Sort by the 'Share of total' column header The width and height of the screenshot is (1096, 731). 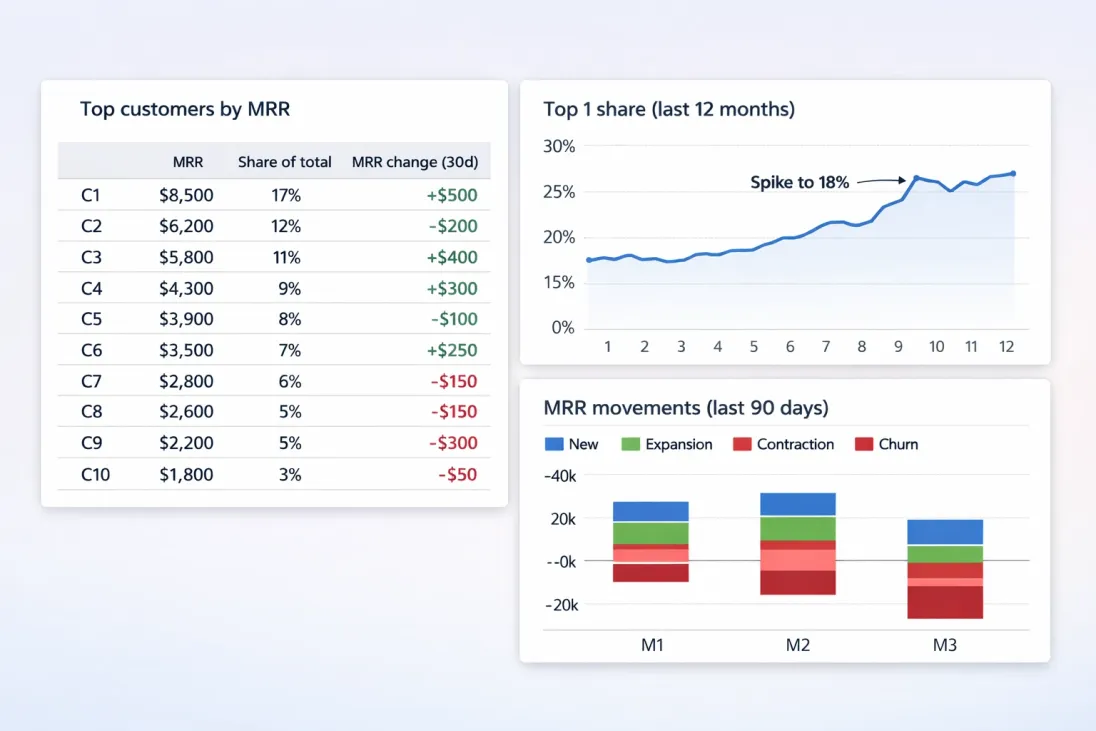click(285, 161)
